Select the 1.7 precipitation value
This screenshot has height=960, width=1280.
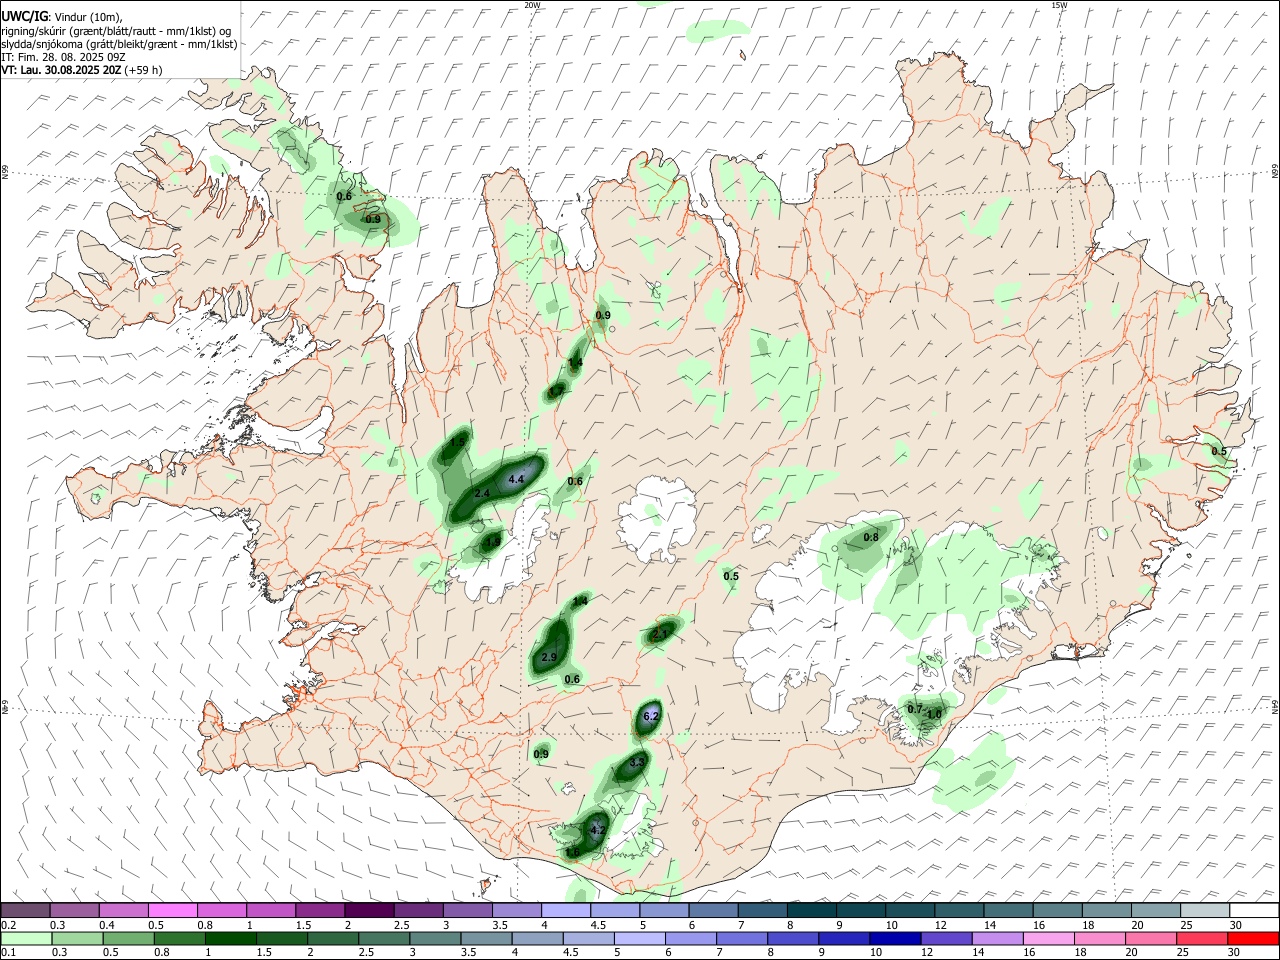pos(556,392)
